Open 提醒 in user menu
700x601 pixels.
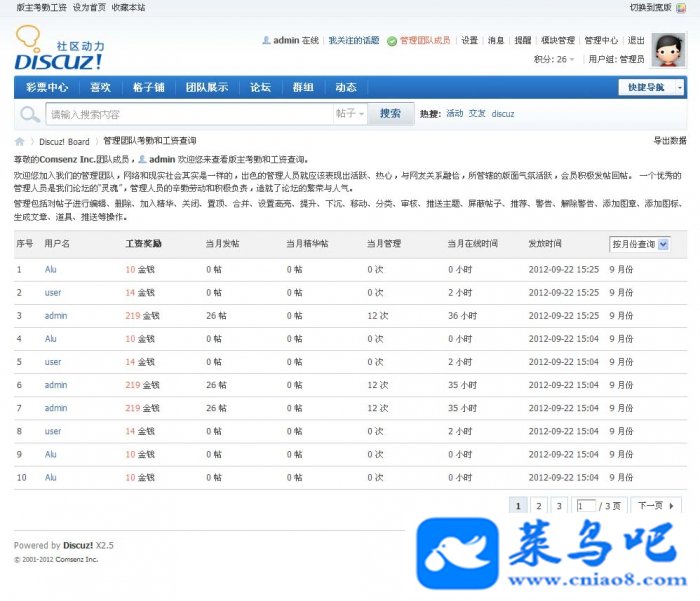(522, 40)
